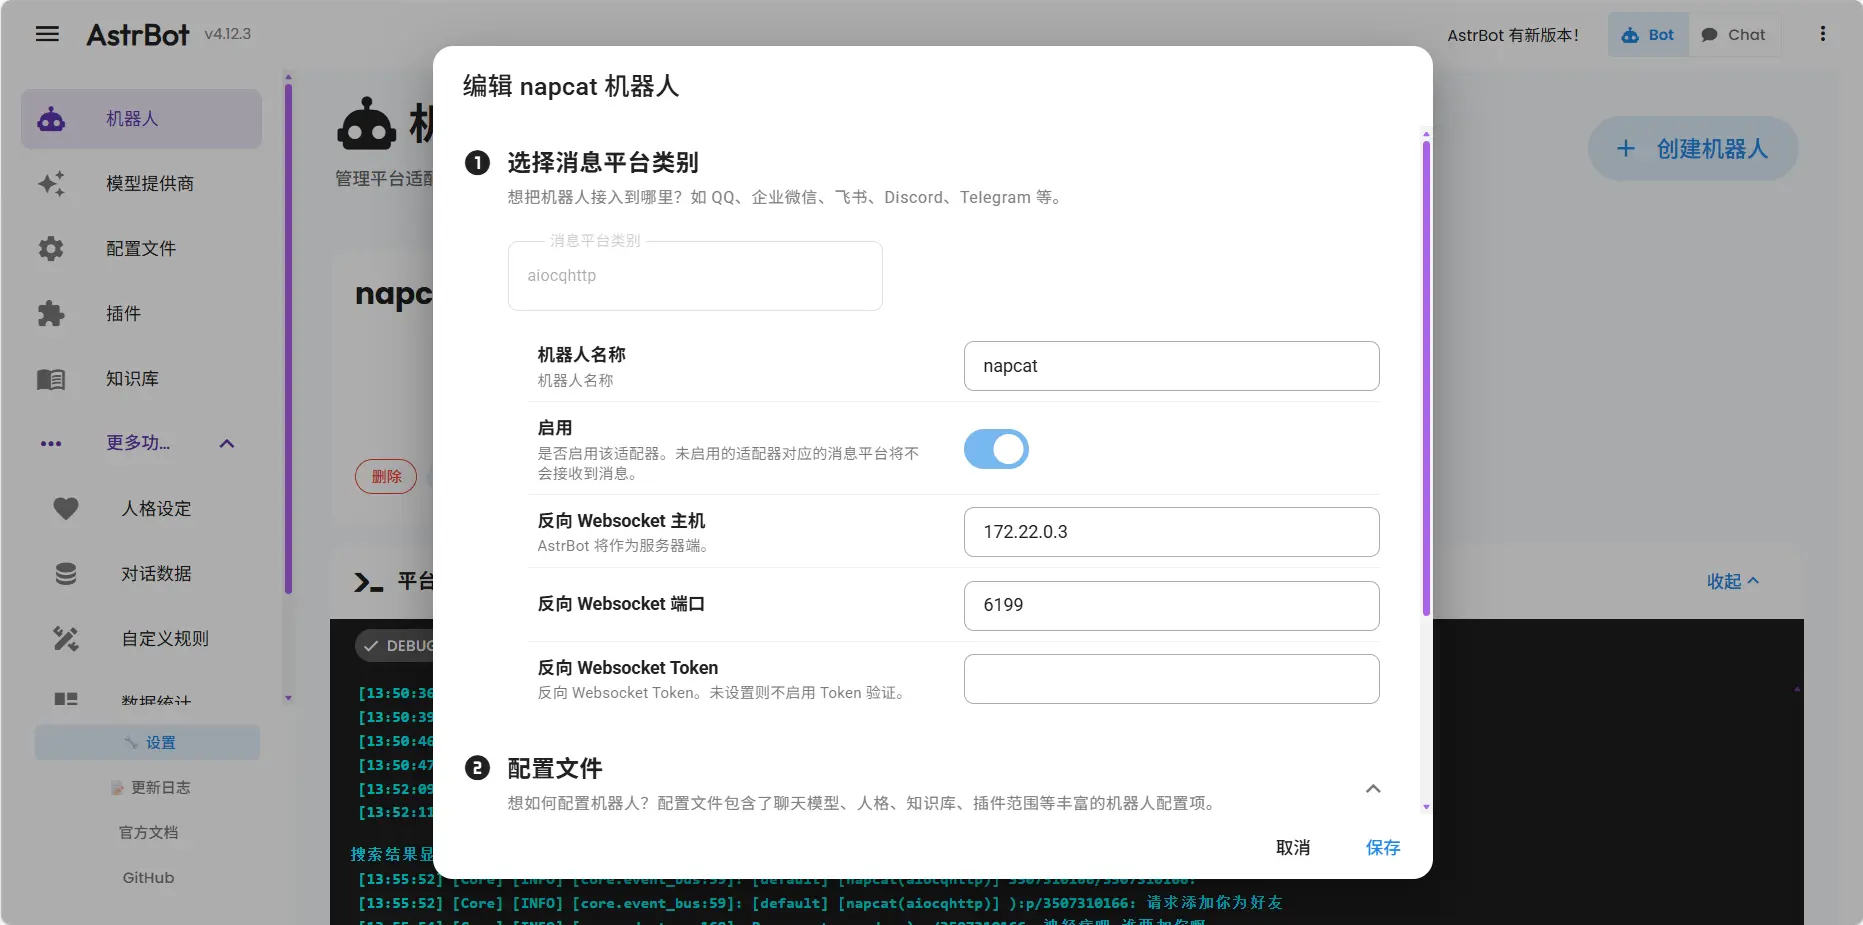The height and width of the screenshot is (925, 1863).
Task: Toggle the napcat bot enable control
Action: click(x=996, y=449)
